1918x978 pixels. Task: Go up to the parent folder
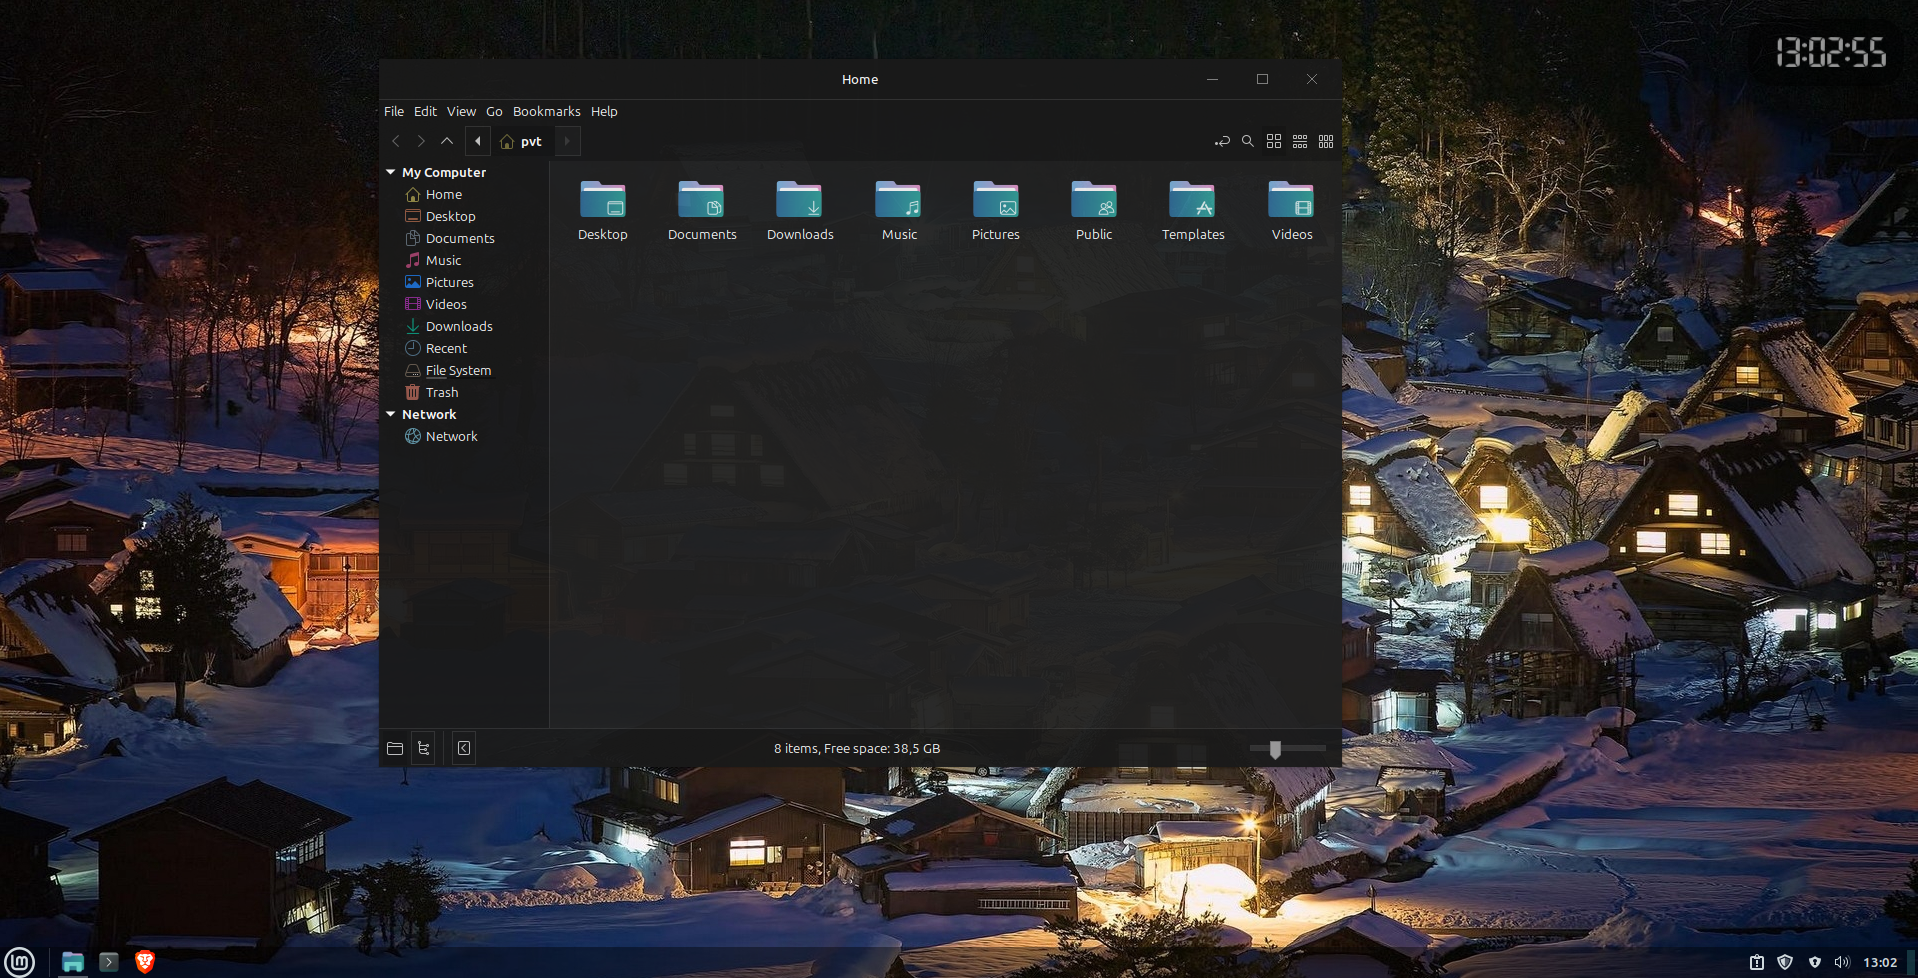[x=447, y=141]
